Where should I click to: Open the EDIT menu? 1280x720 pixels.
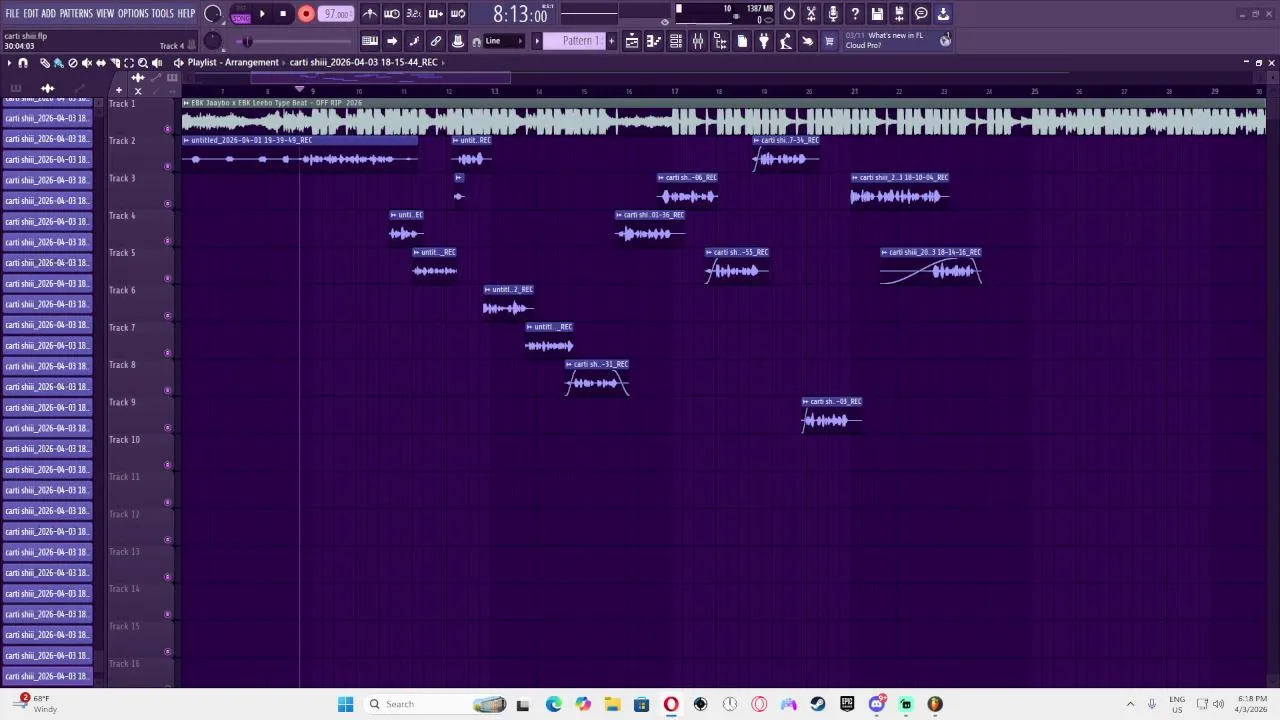(30, 13)
